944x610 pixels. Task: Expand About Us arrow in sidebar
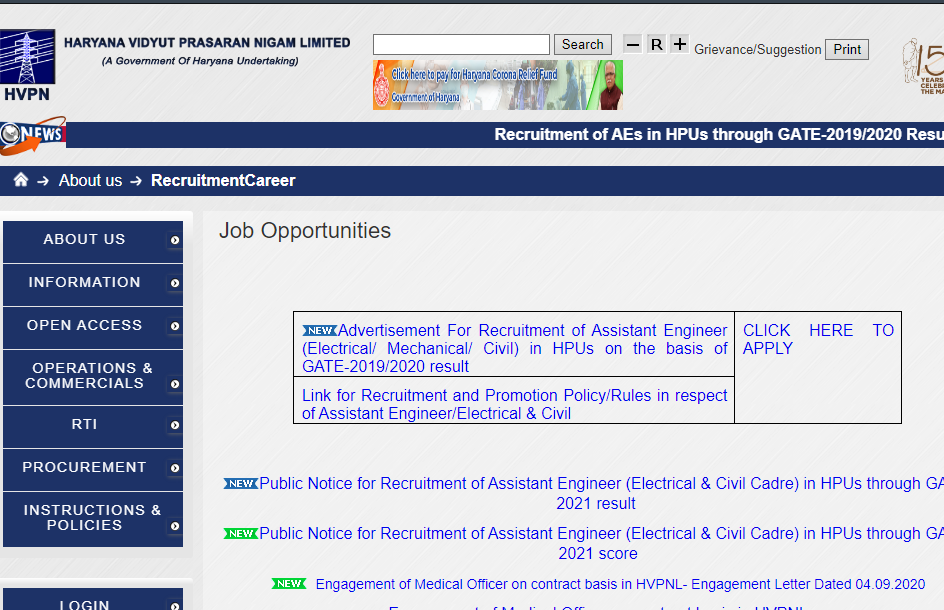click(x=175, y=240)
